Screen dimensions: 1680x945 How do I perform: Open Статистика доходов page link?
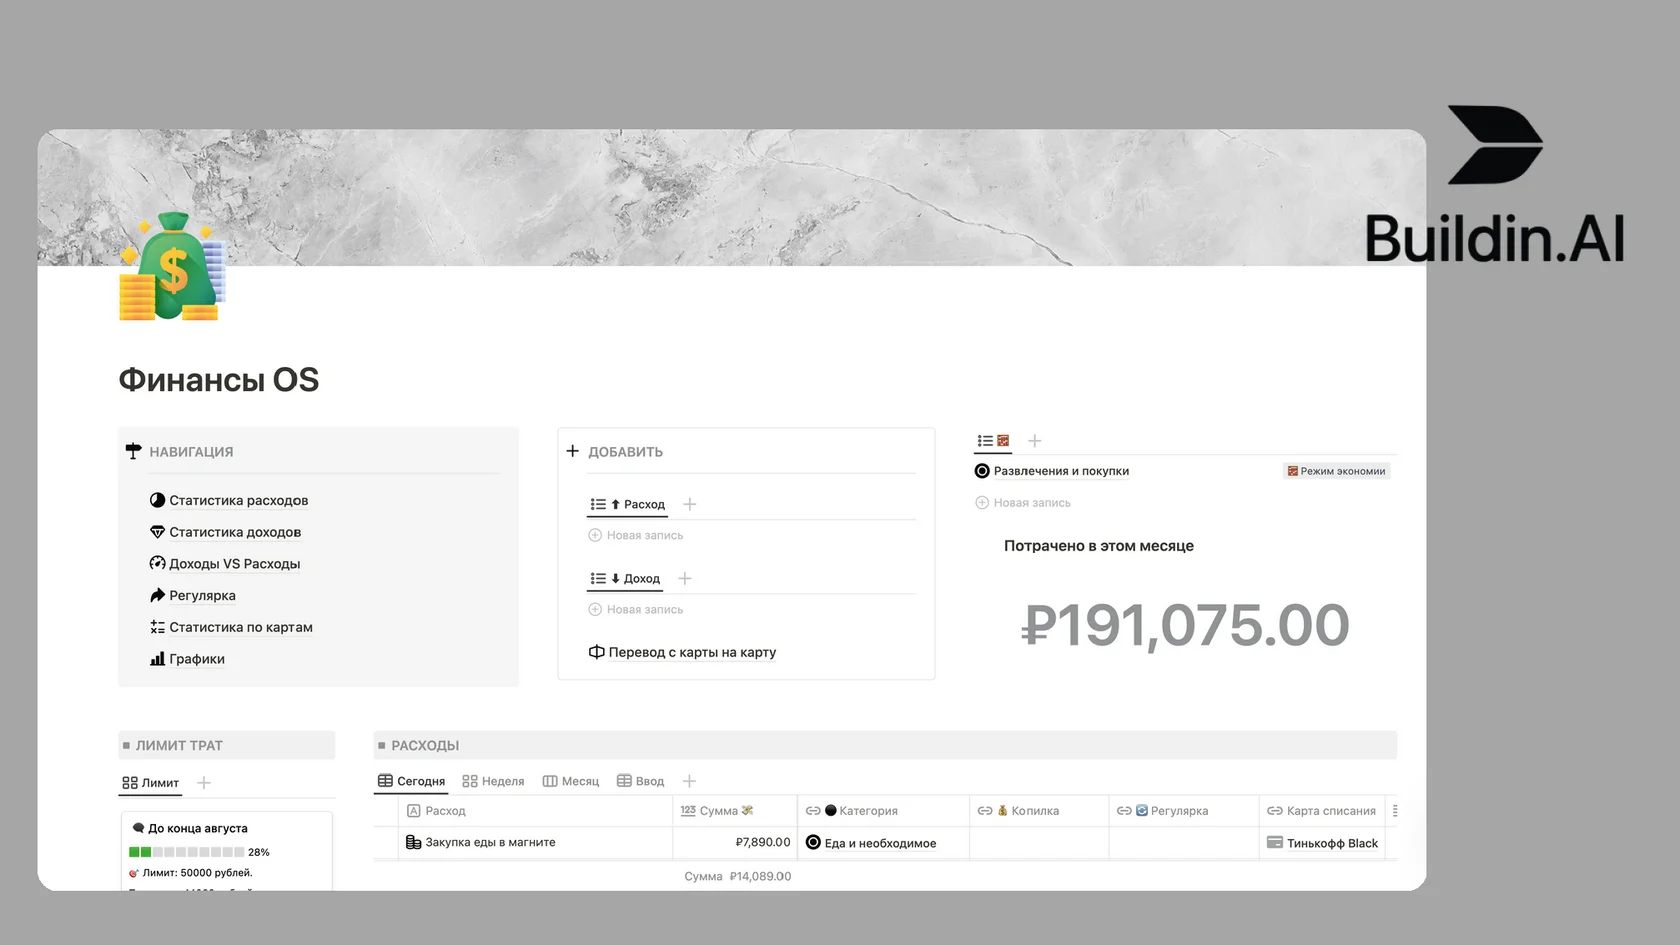click(235, 533)
